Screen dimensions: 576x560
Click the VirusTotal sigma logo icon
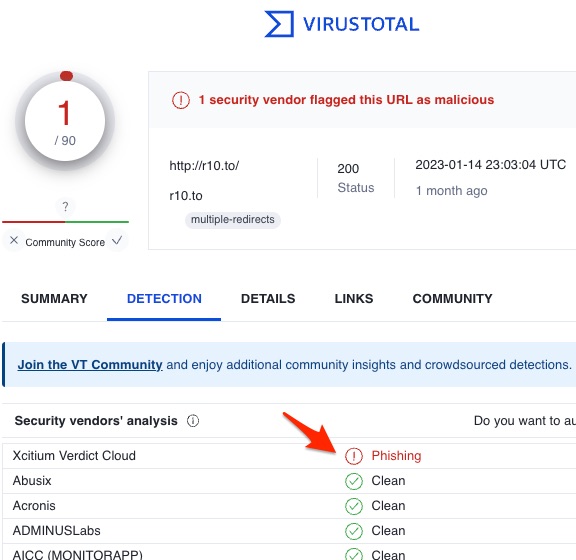(279, 24)
